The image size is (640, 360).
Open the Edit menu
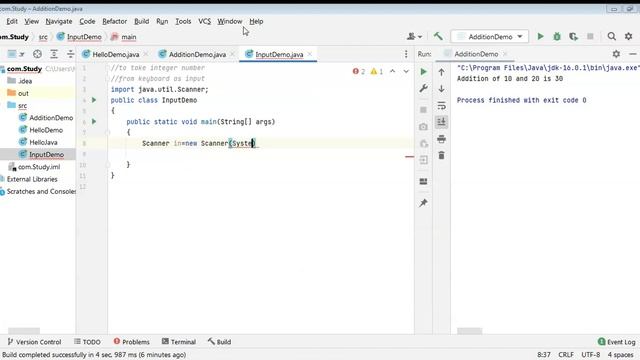(12, 21)
